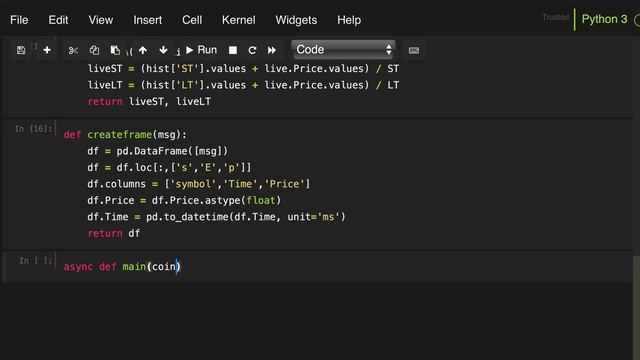The width and height of the screenshot is (640, 360).
Task: Click the 'df = pd.DataFrame([msg])' line
Action: (x=158, y=151)
